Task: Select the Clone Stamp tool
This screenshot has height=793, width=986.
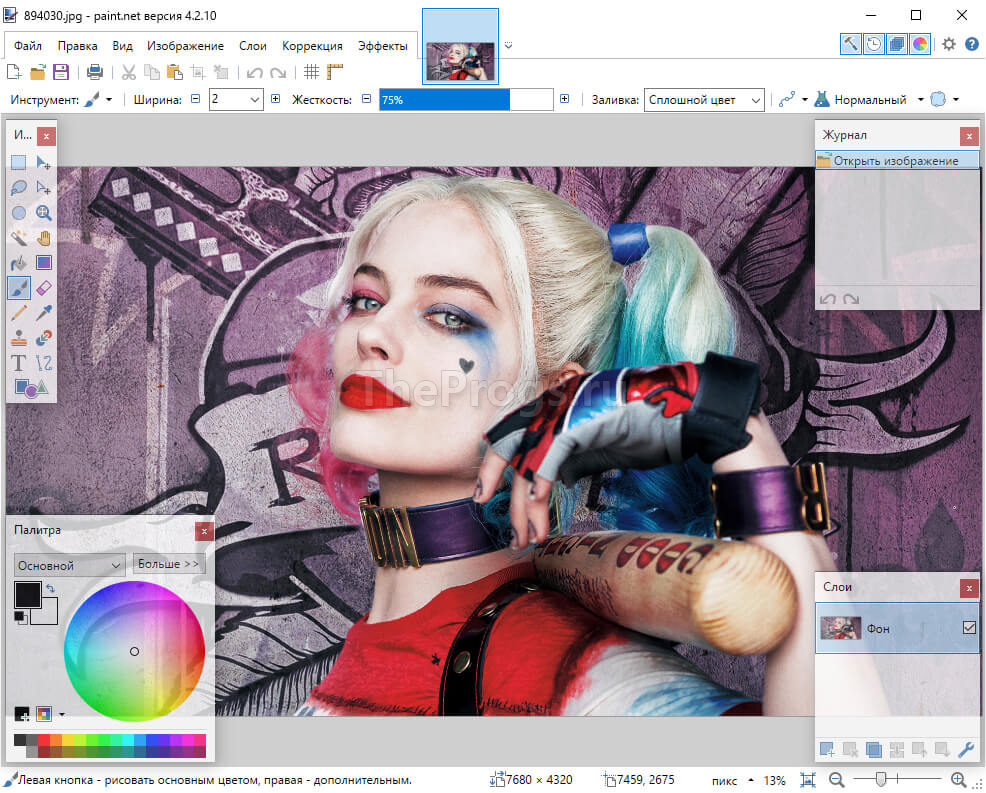Action: (x=19, y=338)
